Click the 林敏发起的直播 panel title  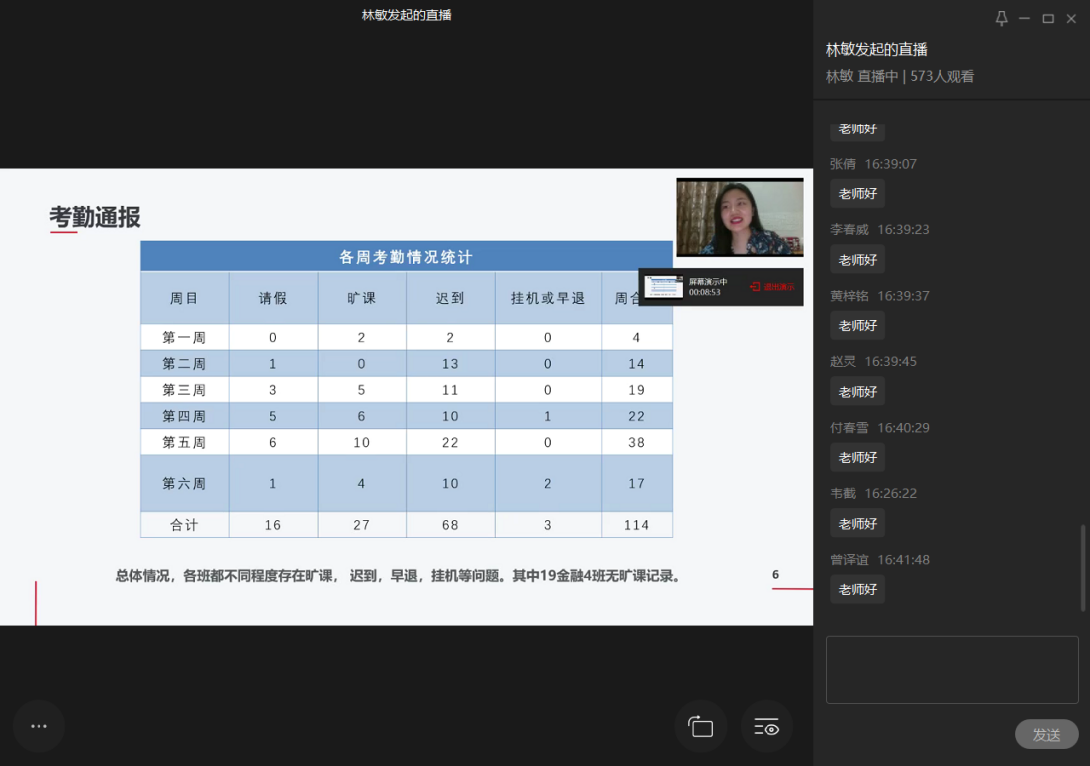pyautogui.click(x=876, y=49)
